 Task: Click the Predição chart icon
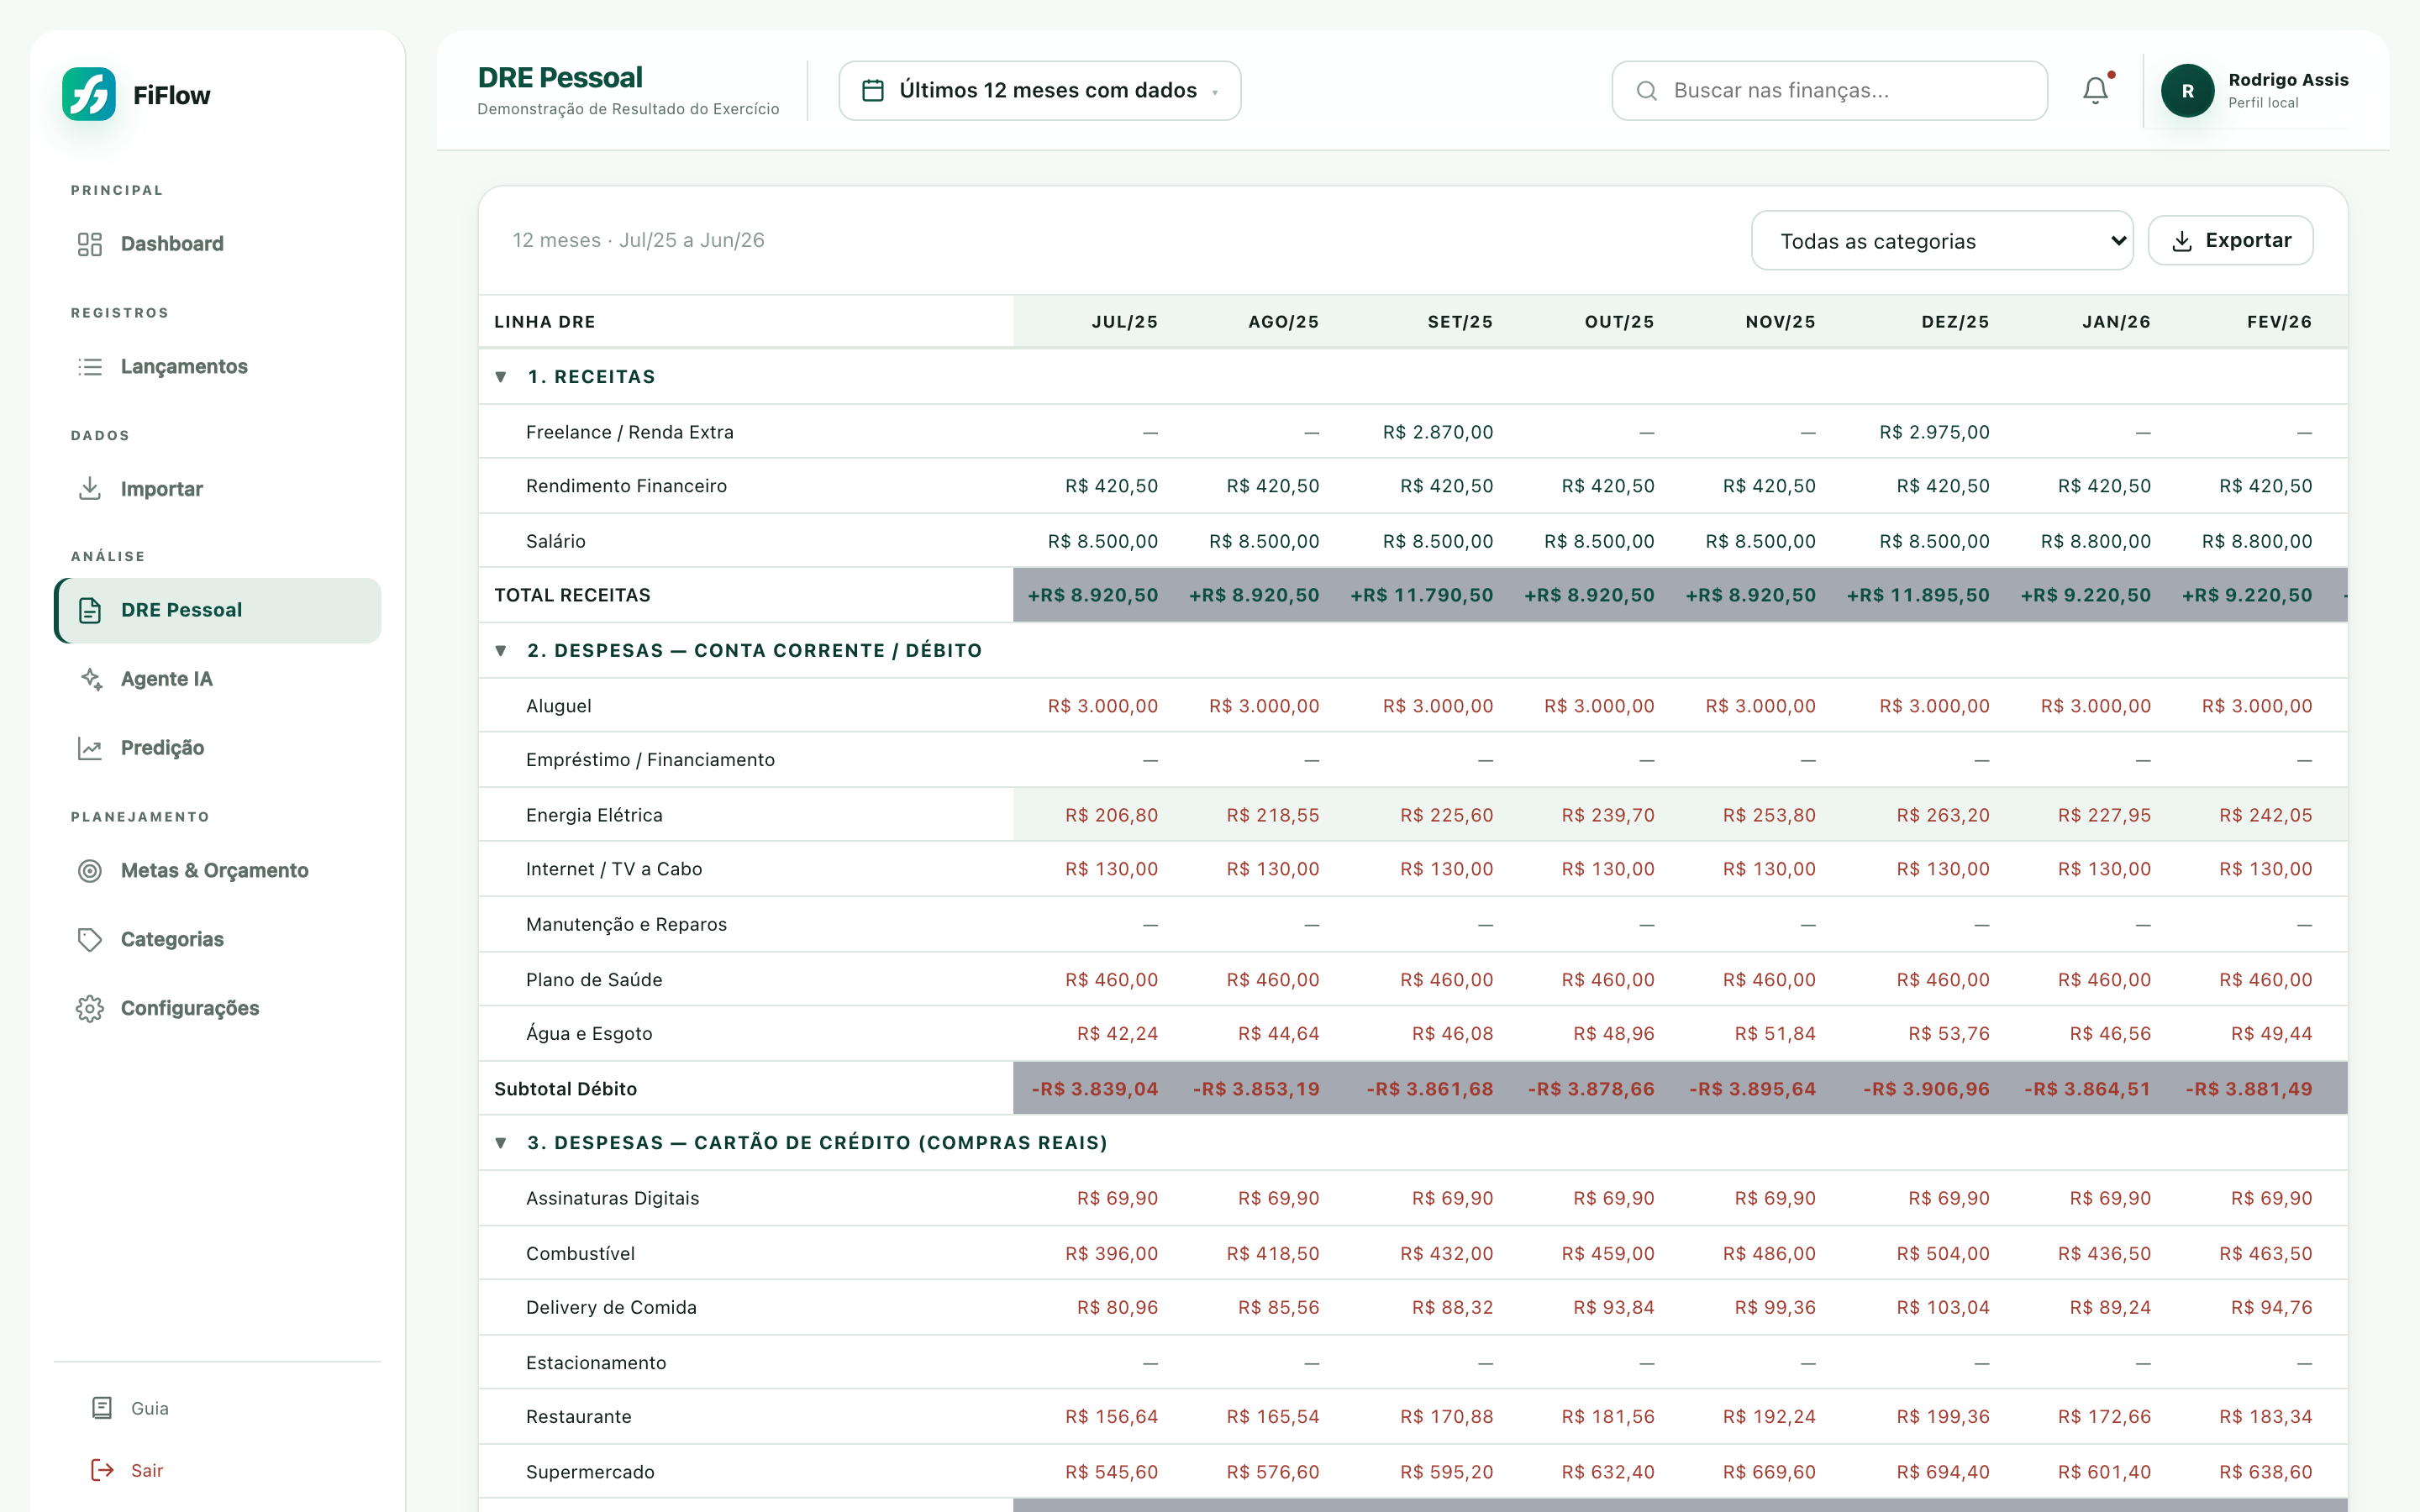point(90,748)
